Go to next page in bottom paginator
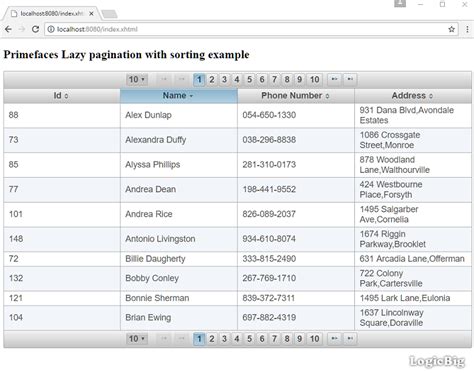Image resolution: width=474 pixels, height=373 pixels. [334, 339]
